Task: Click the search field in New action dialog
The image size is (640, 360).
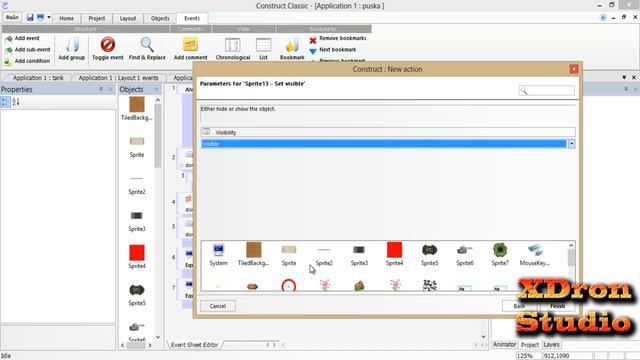Action: 547,91
